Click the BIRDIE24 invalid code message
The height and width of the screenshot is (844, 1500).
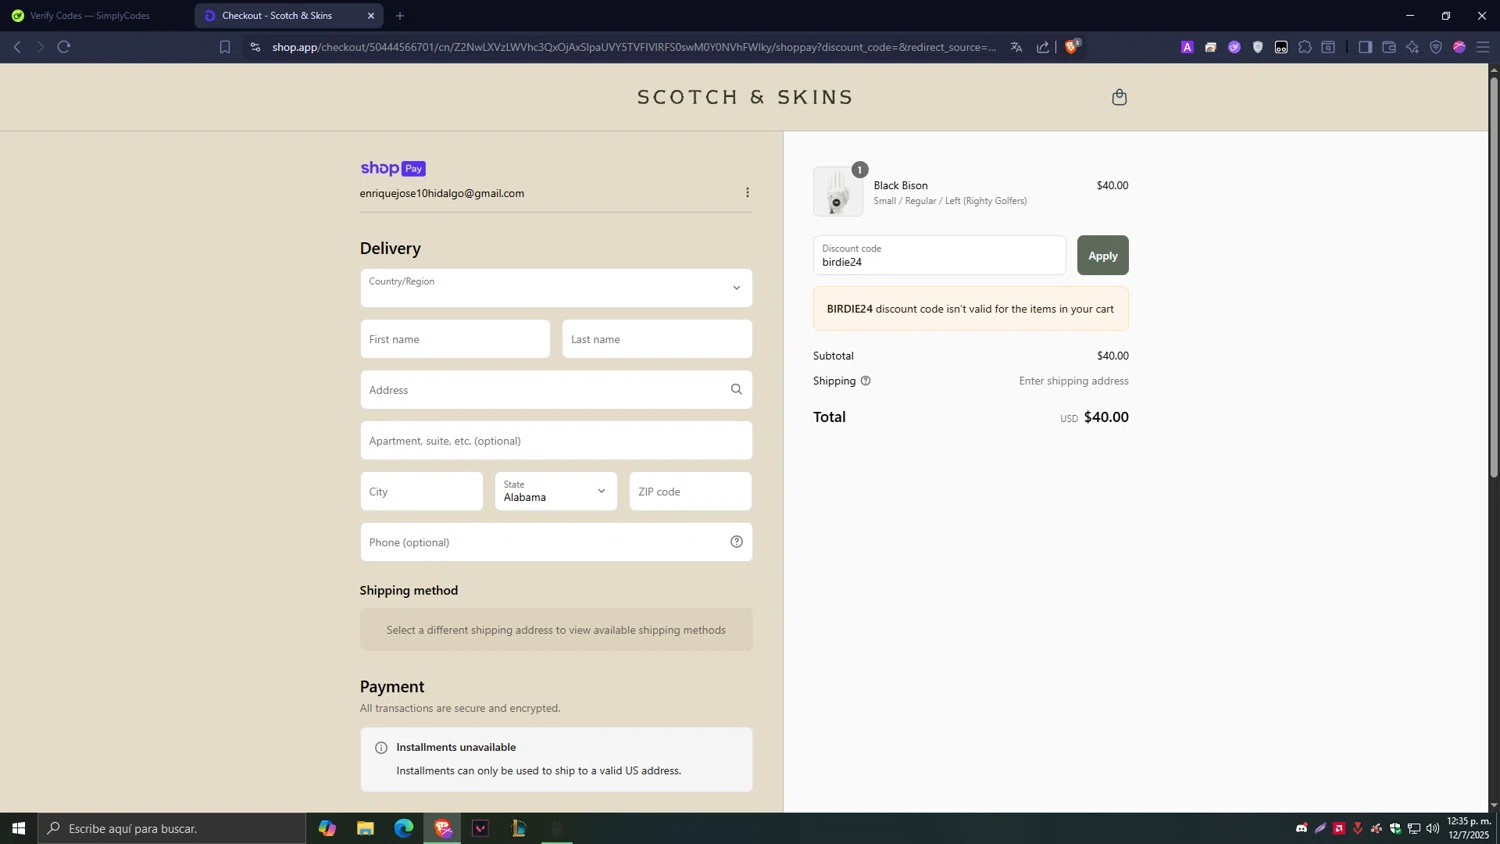(x=970, y=309)
